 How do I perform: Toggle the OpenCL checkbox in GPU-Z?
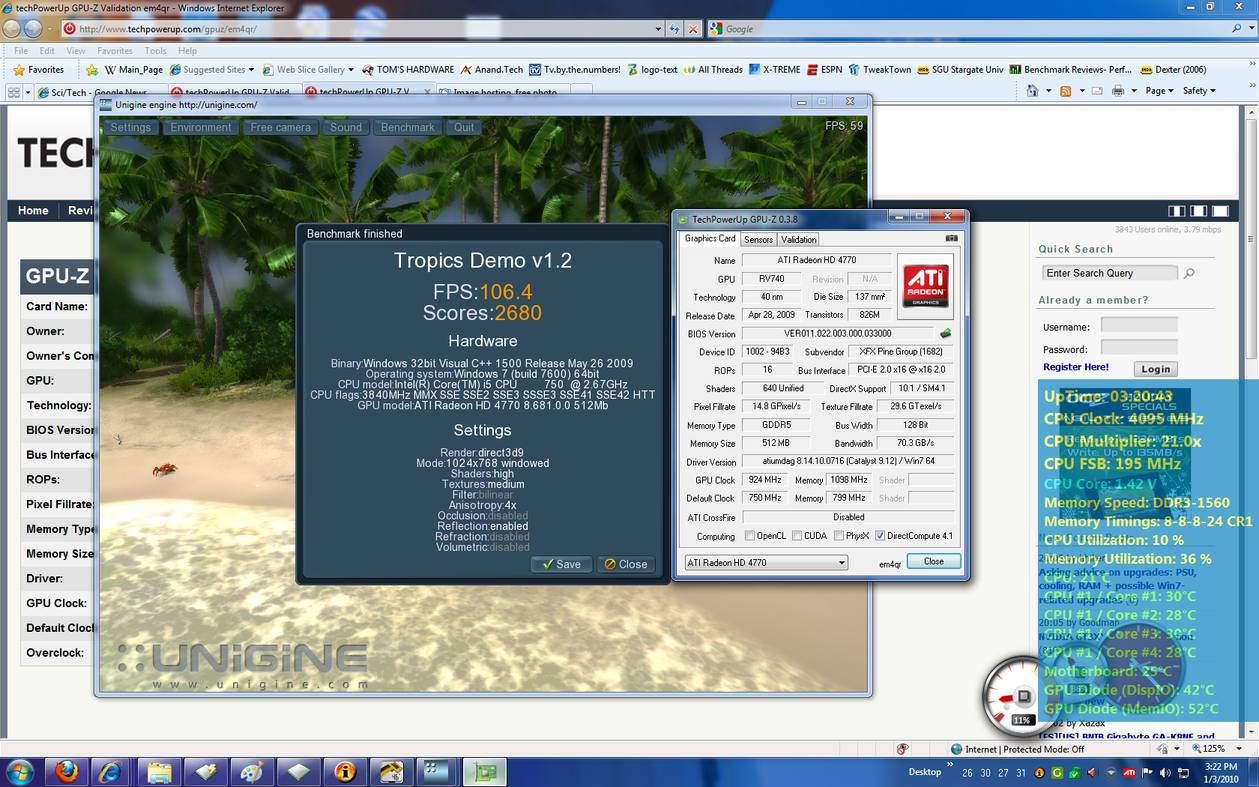click(x=750, y=536)
